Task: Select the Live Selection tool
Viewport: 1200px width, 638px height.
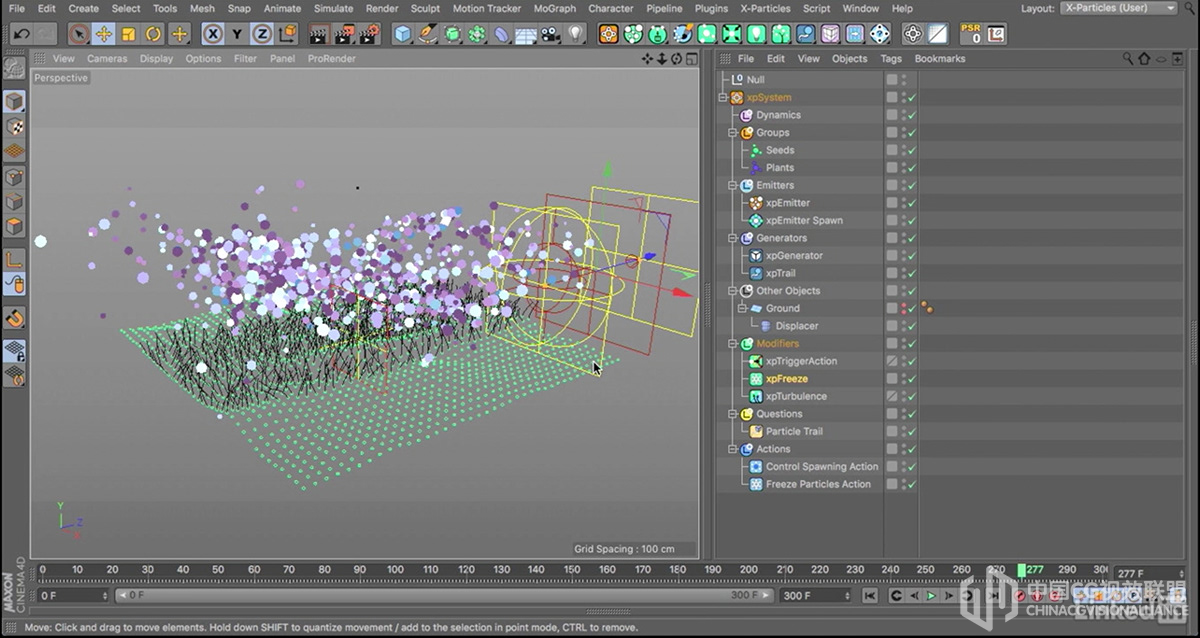Action: pos(80,34)
